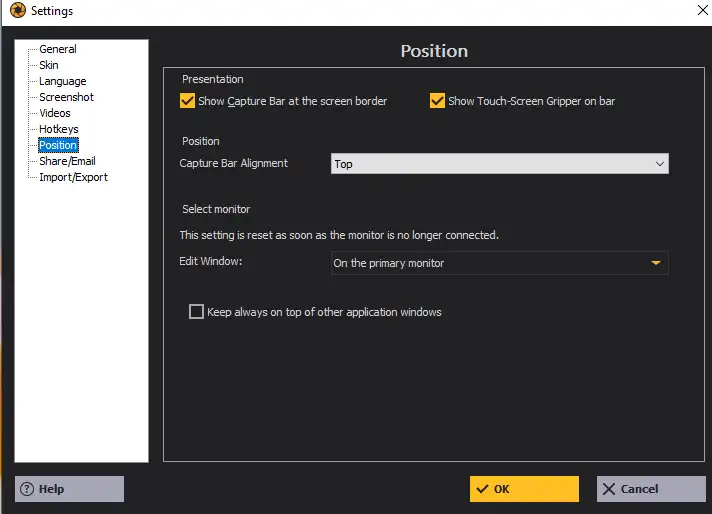Click the Cancel button
The image size is (712, 514).
click(x=651, y=489)
